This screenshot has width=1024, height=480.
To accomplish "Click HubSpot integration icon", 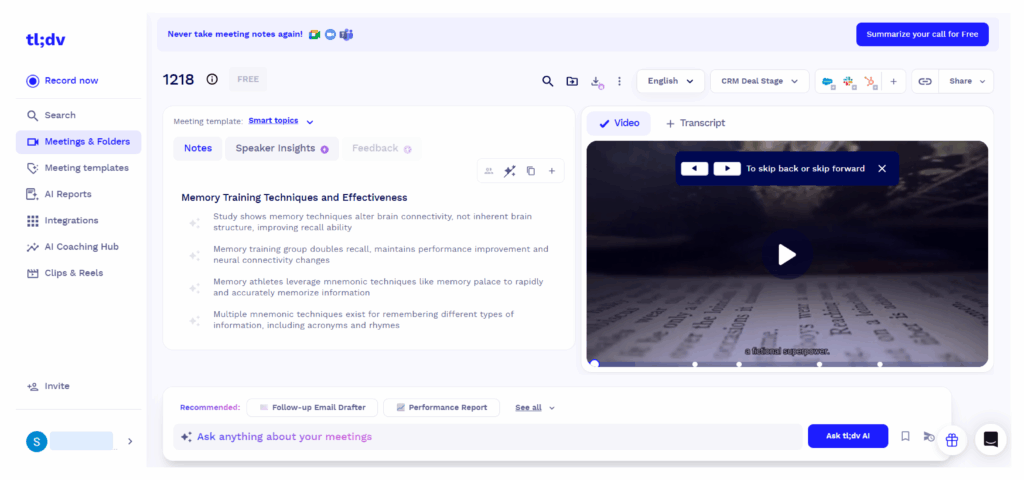I will [871, 82].
